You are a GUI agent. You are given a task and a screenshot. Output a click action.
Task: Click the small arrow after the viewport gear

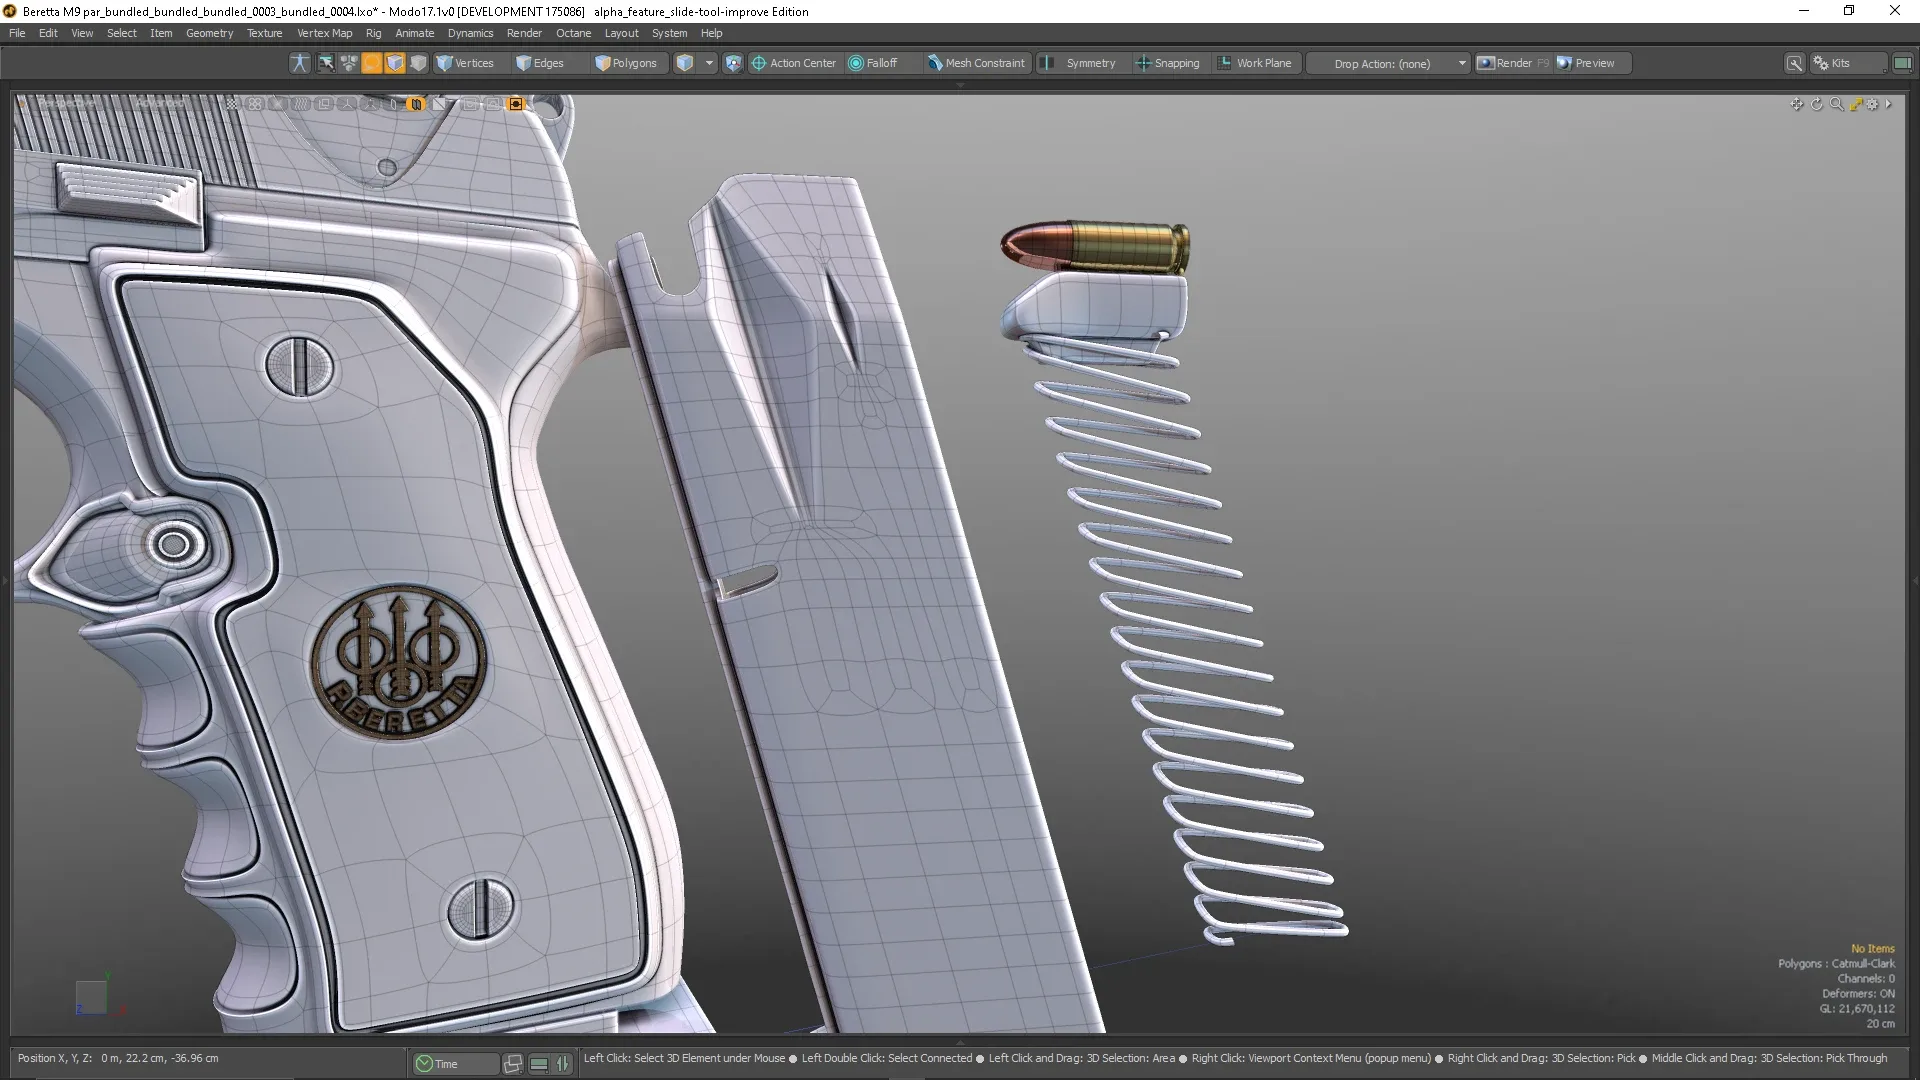(x=1888, y=104)
